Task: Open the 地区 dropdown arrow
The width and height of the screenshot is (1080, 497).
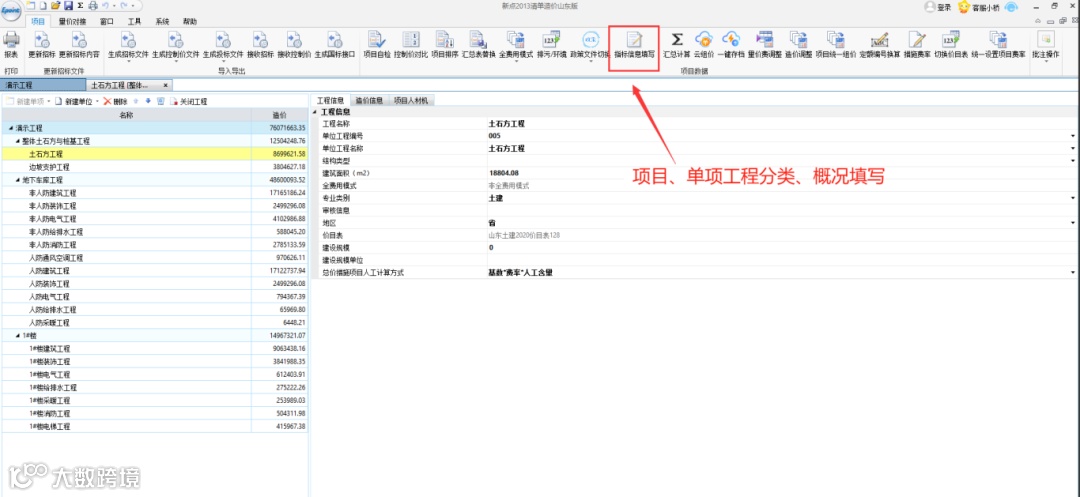Action: pyautogui.click(x=1072, y=223)
